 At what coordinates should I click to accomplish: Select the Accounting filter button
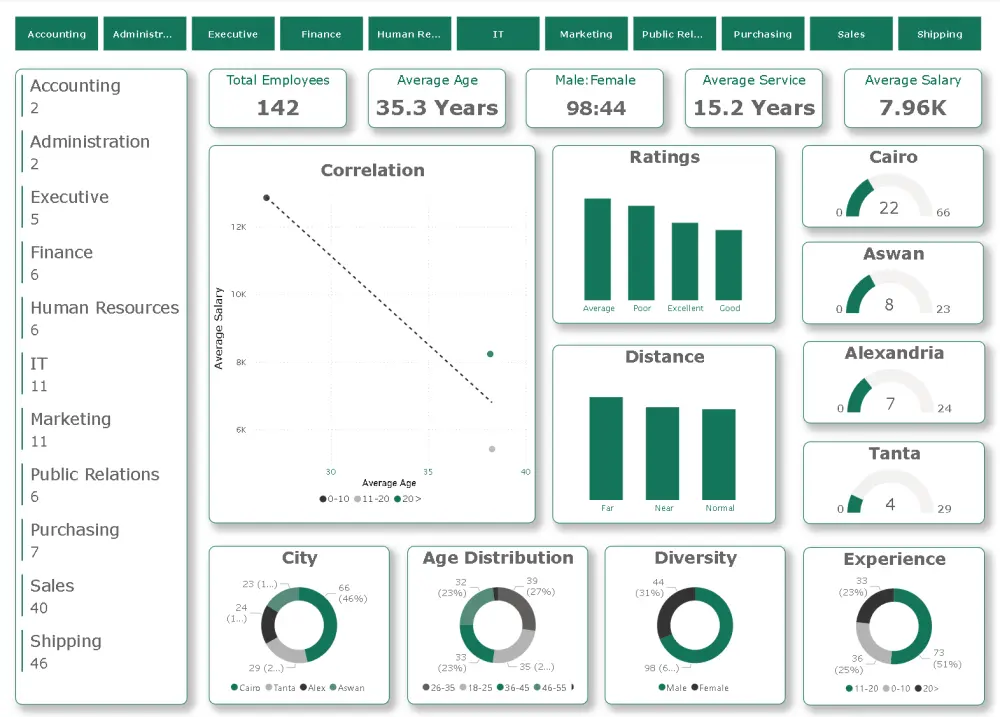click(x=56, y=33)
